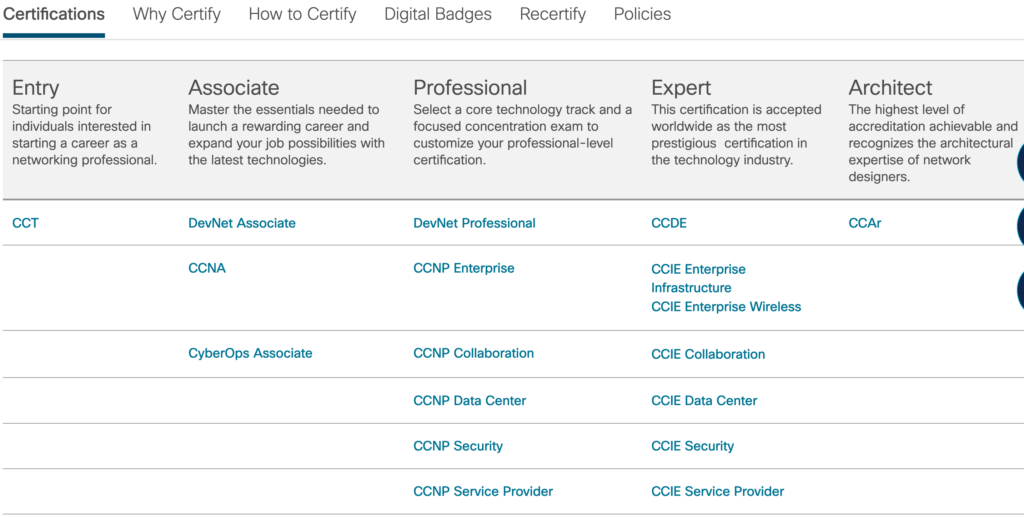Open the CCNP Enterprise link
Viewport: 1024px width, 518px height.
[x=464, y=268]
